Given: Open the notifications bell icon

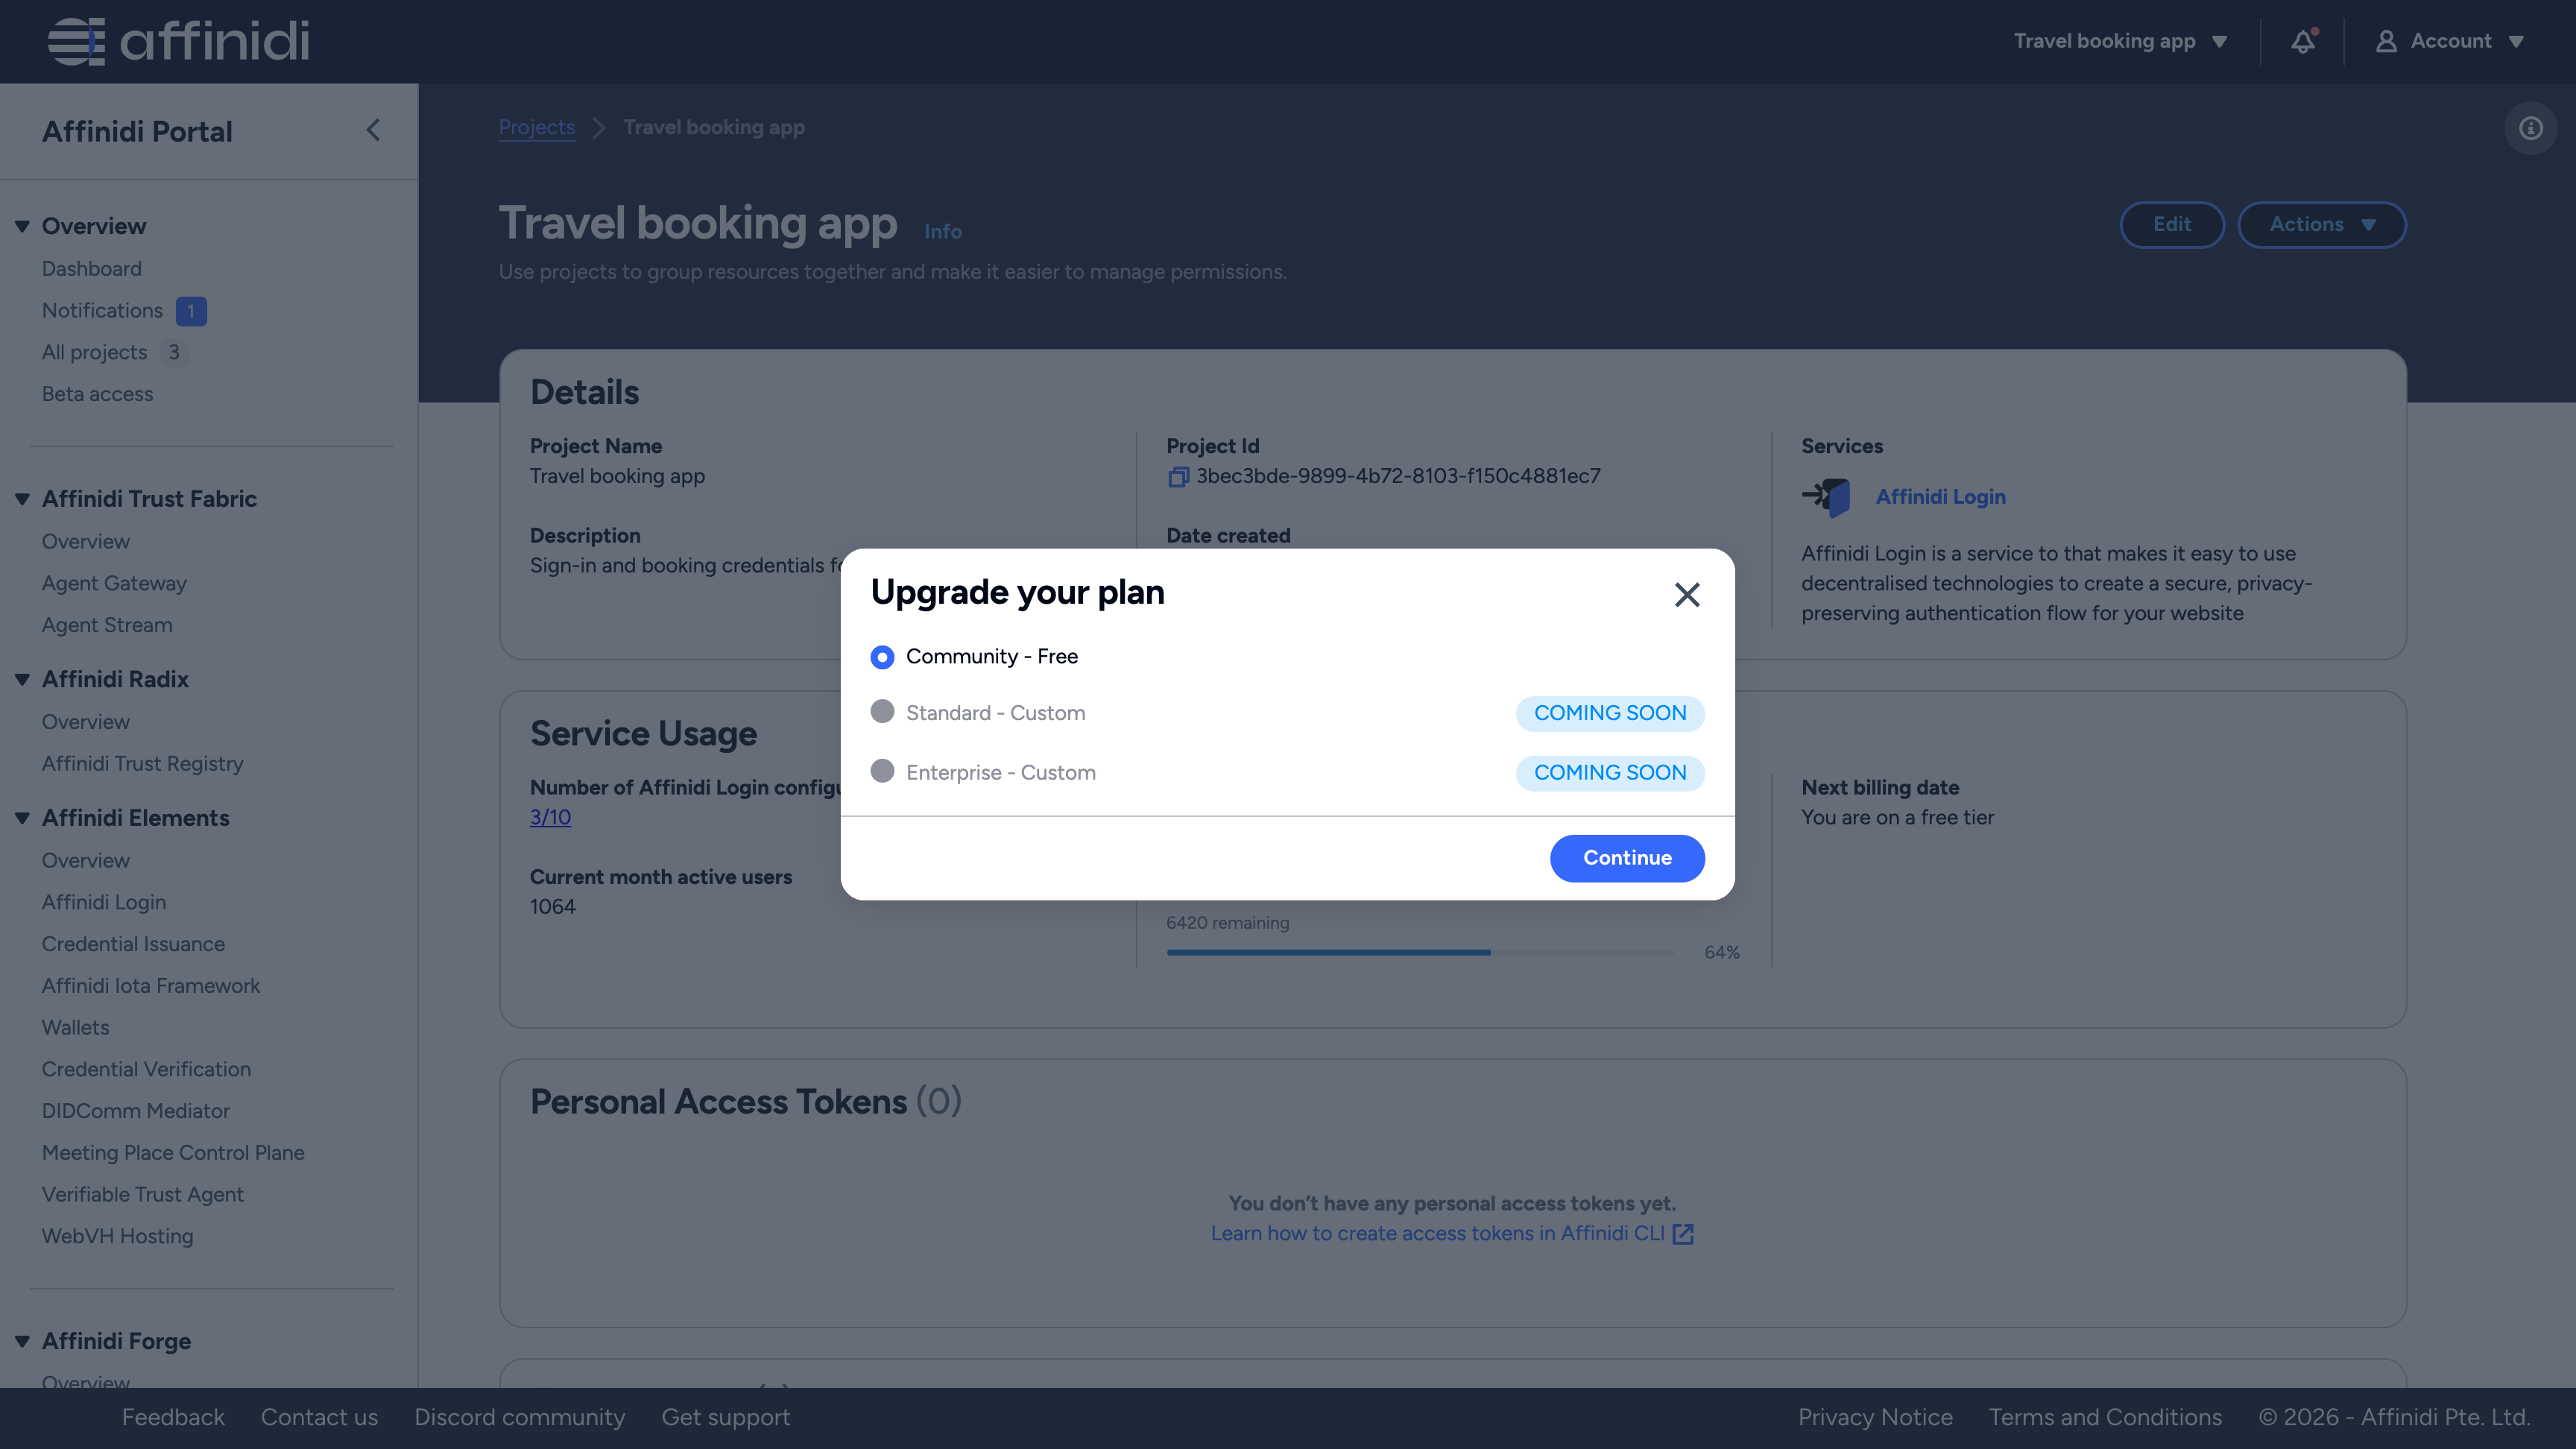Looking at the screenshot, I should coord(2303,41).
